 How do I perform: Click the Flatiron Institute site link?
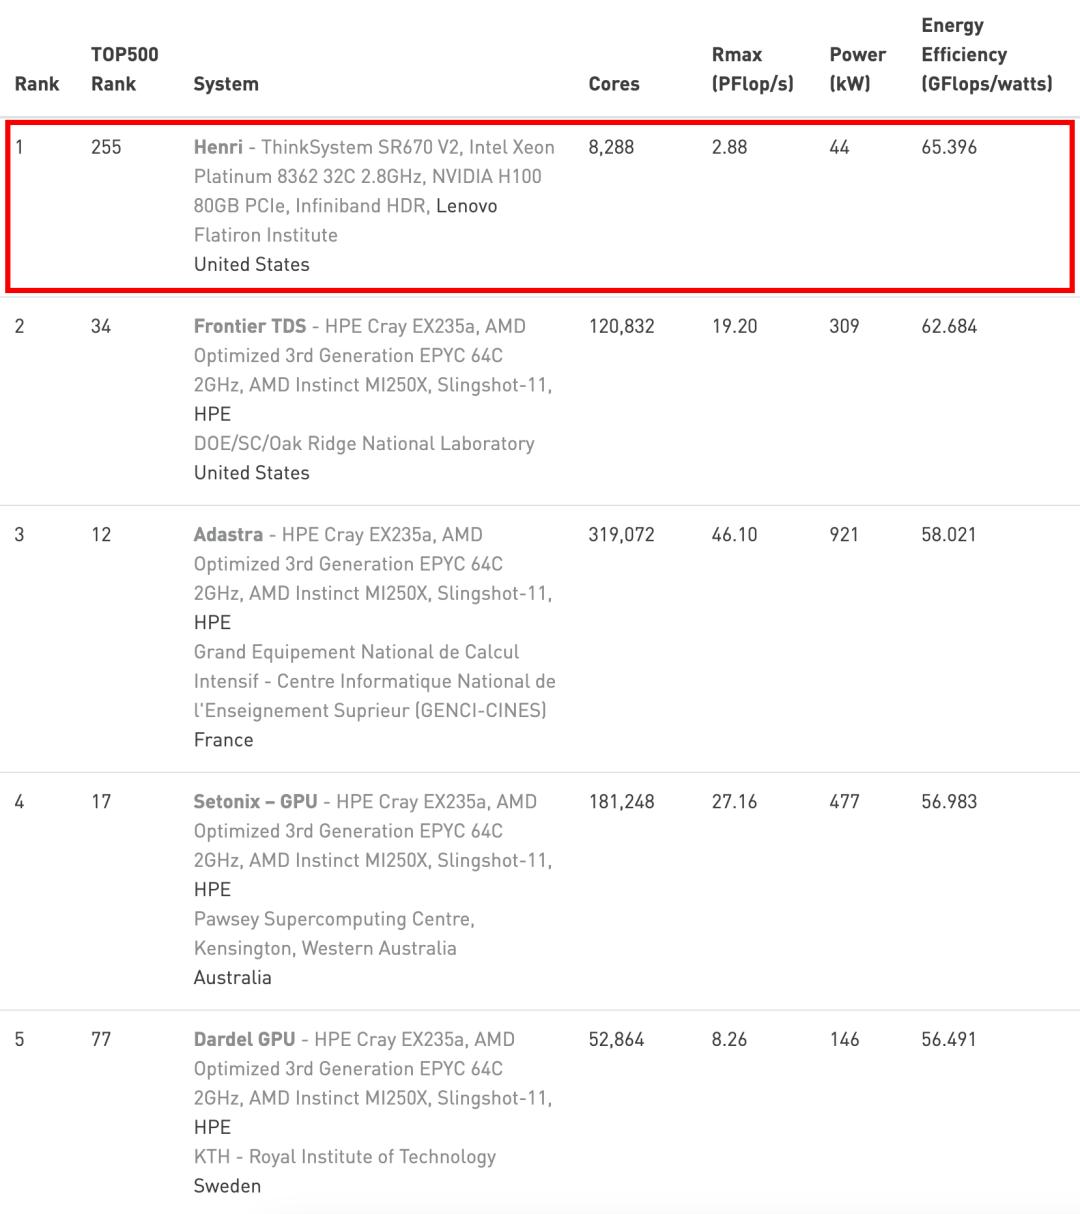click(266, 235)
